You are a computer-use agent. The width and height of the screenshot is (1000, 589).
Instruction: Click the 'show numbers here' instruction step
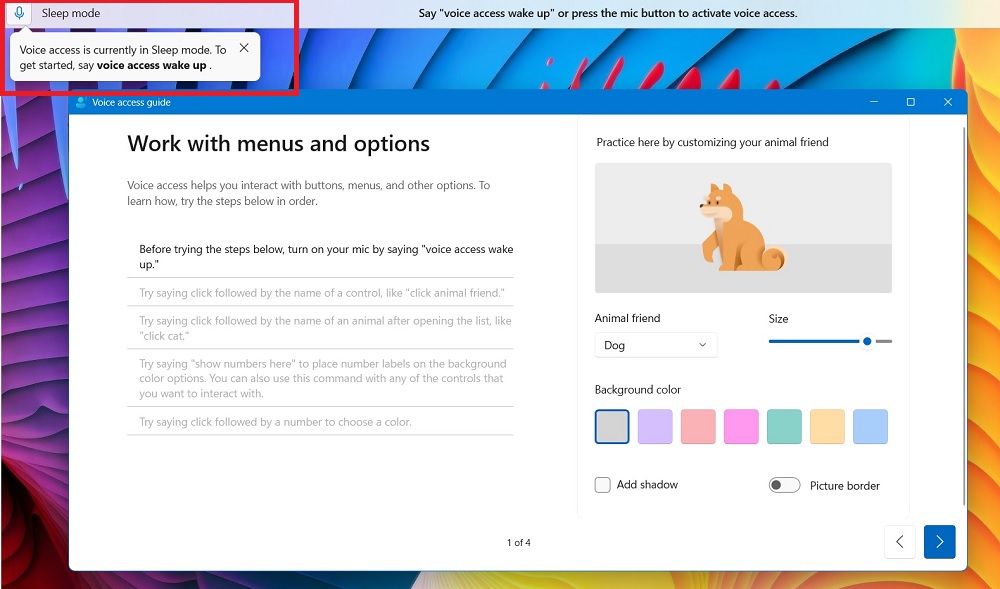point(323,379)
